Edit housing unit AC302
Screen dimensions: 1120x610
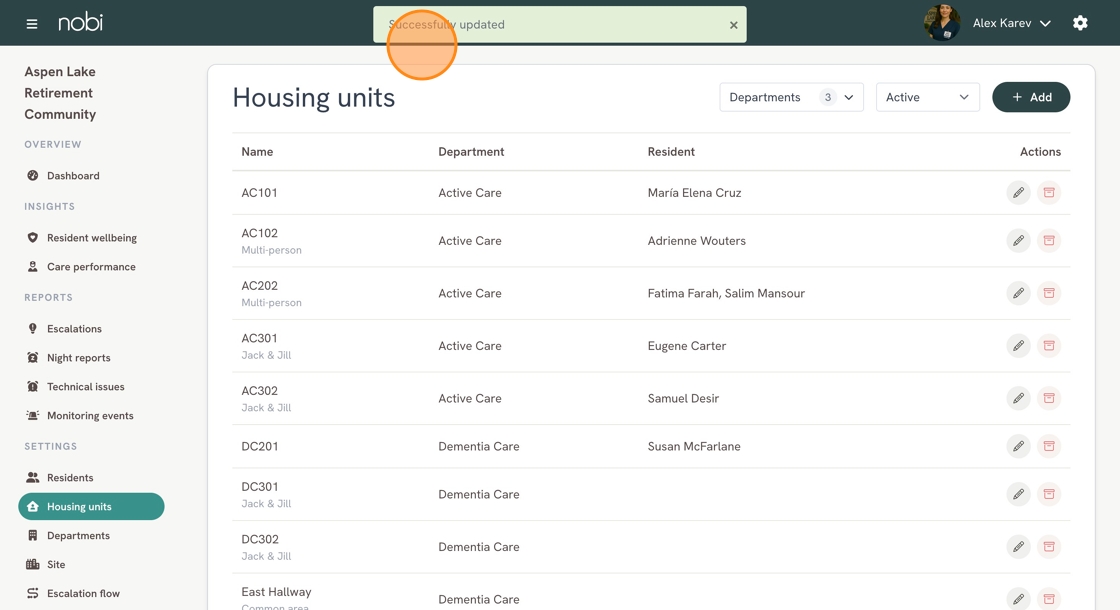coord(1018,398)
